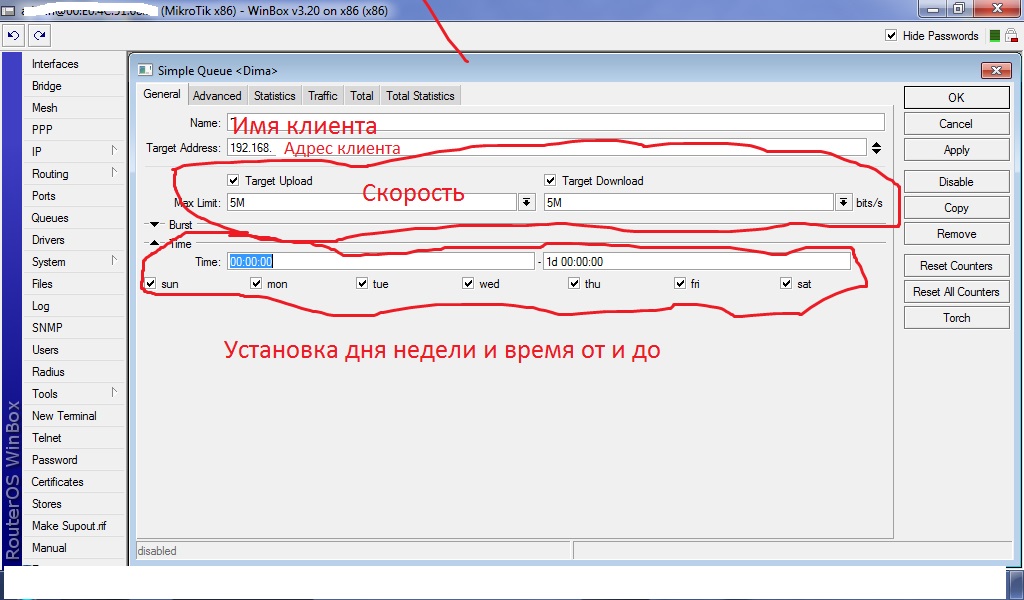Click the Apply button
Viewport: 1024px width, 600px height.
[x=957, y=150]
